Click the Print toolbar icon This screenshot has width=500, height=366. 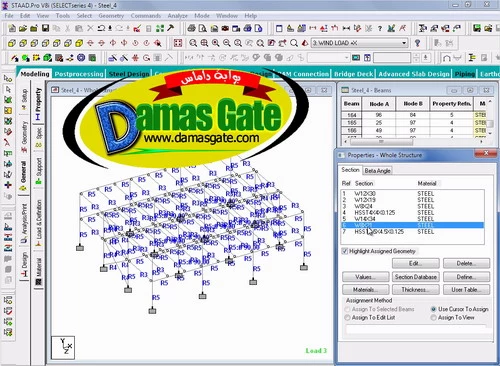(x=191, y=28)
